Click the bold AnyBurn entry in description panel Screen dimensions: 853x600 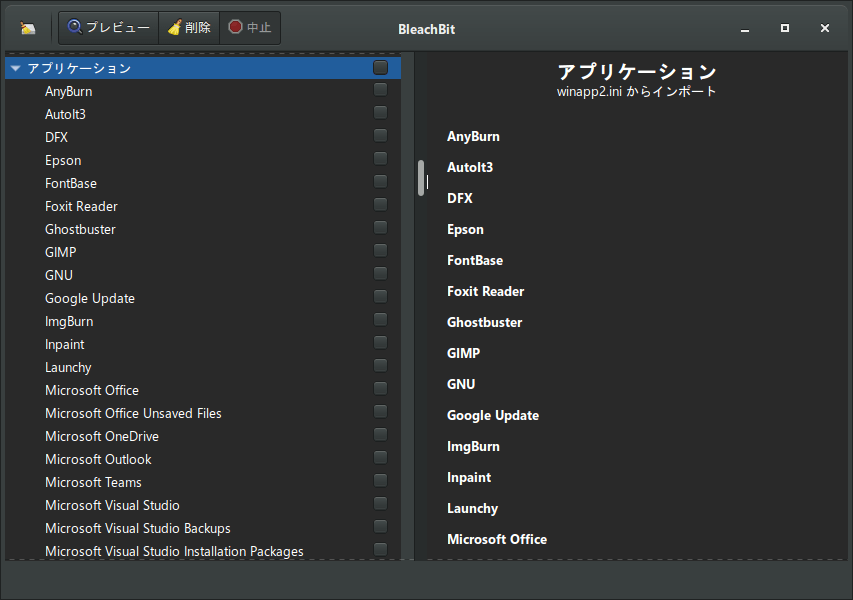tap(473, 137)
